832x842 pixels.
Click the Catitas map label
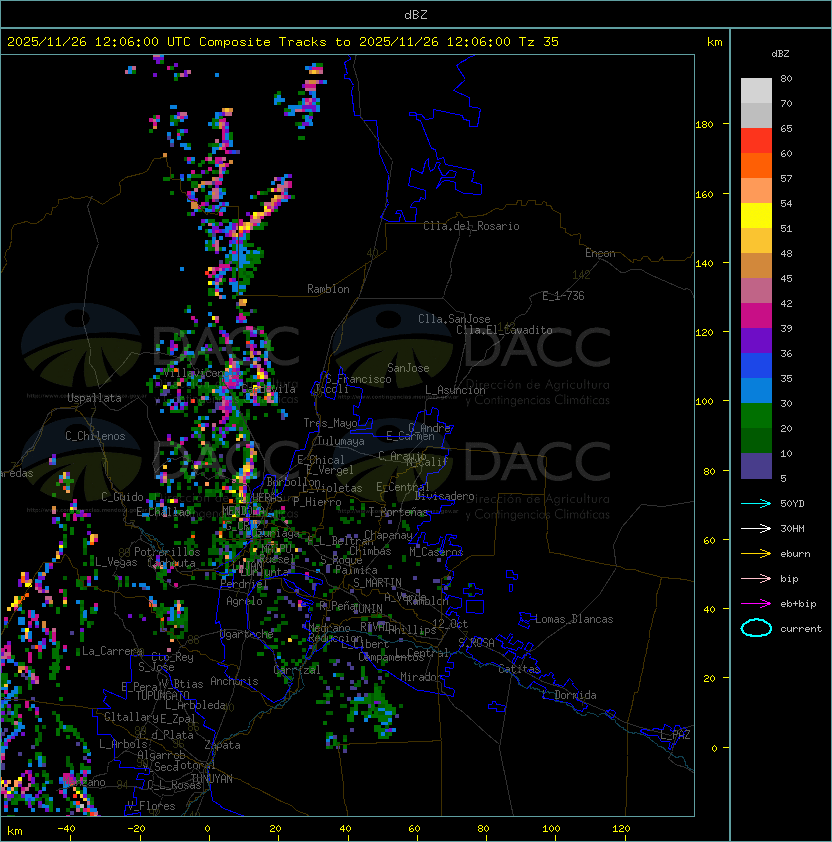pyautogui.click(x=519, y=669)
